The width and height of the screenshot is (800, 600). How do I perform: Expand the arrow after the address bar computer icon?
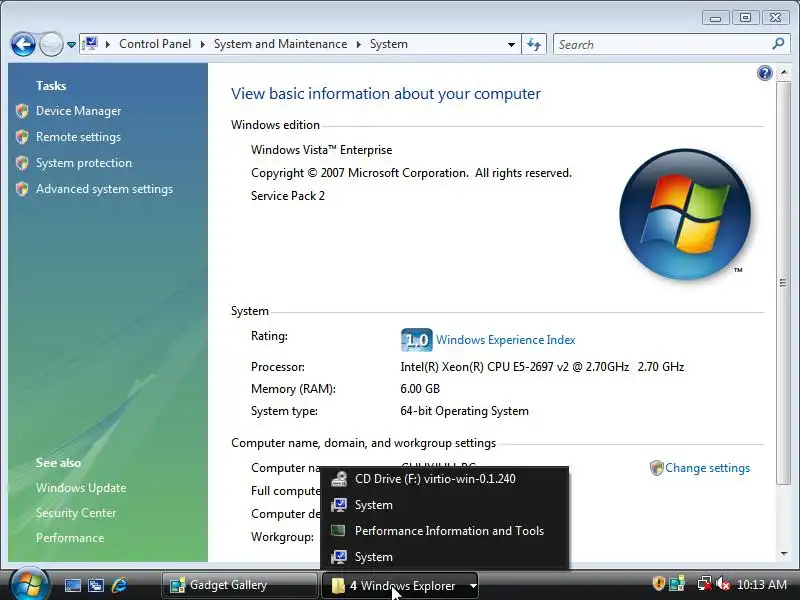coord(108,44)
